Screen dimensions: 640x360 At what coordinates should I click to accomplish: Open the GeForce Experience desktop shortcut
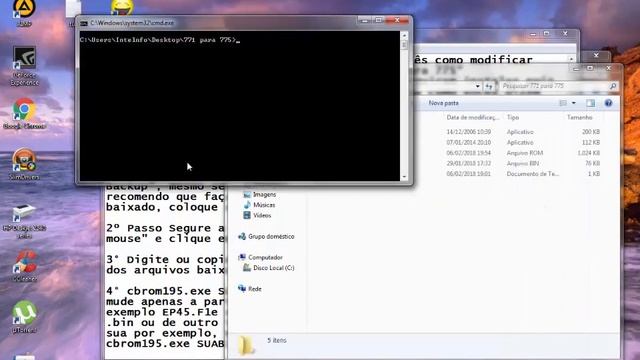pos(24,65)
